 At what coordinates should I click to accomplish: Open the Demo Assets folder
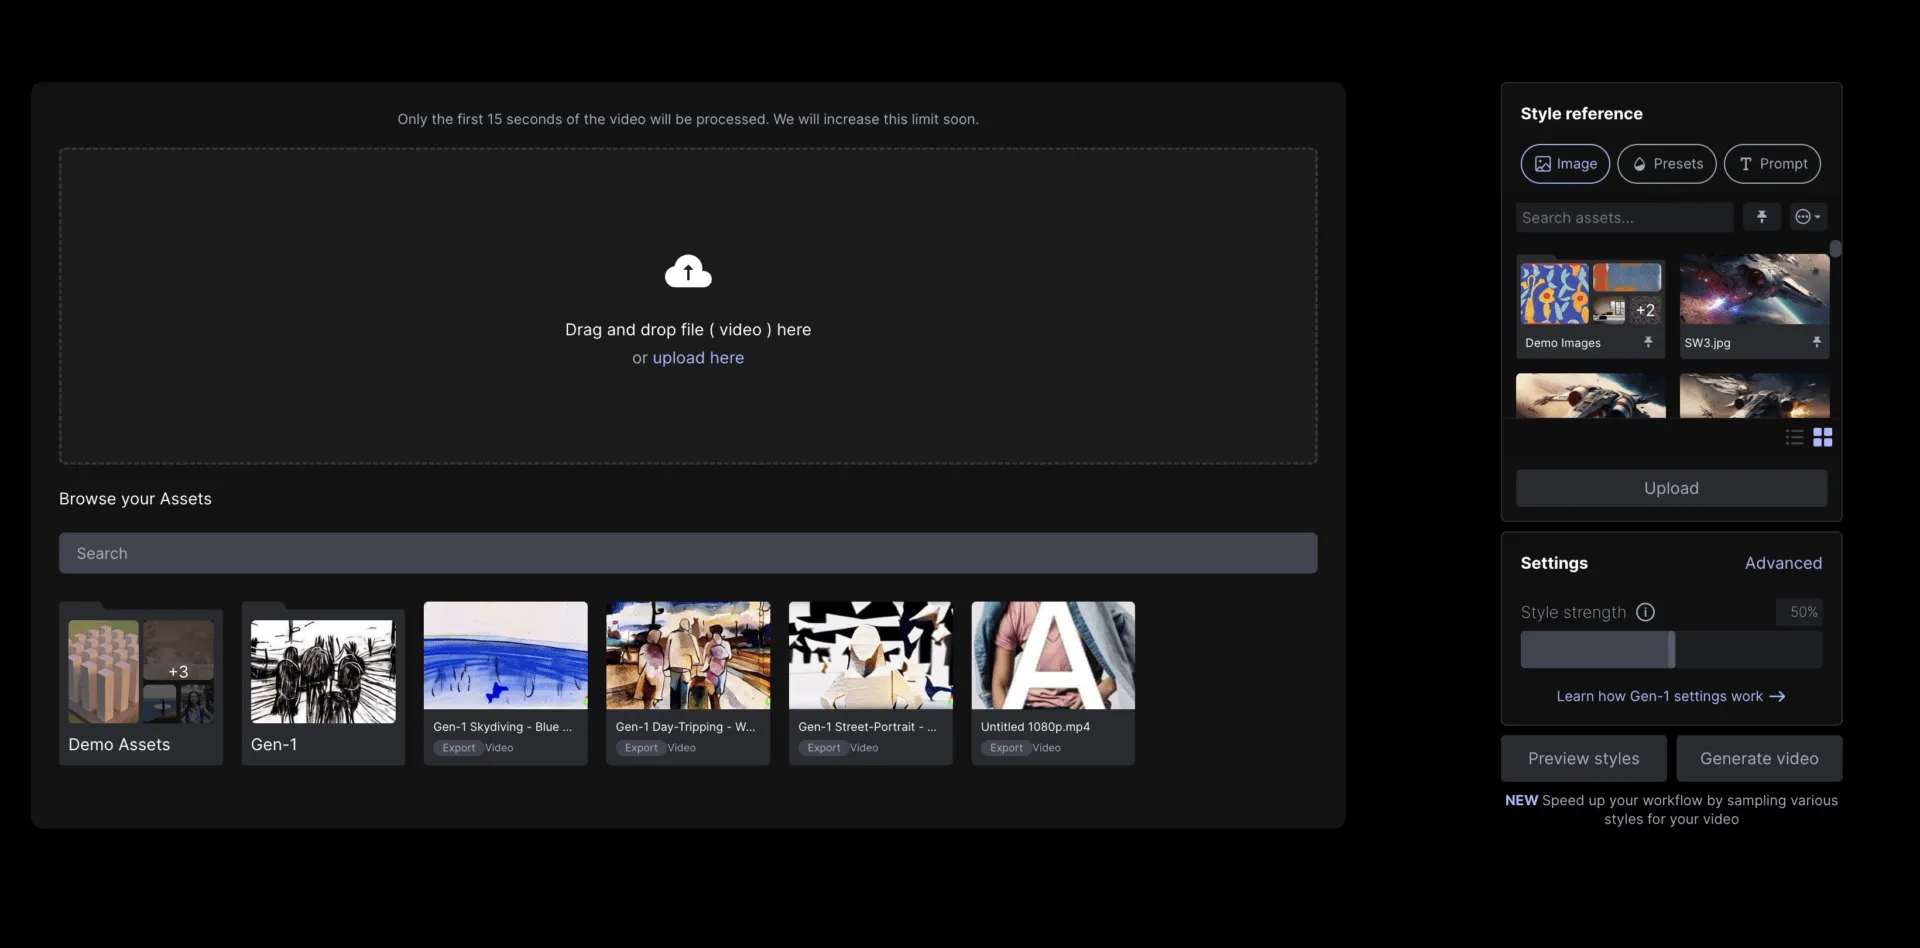click(x=141, y=685)
